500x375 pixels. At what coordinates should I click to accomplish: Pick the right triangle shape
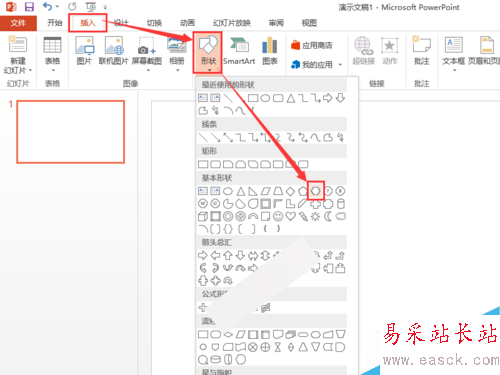[253, 191]
